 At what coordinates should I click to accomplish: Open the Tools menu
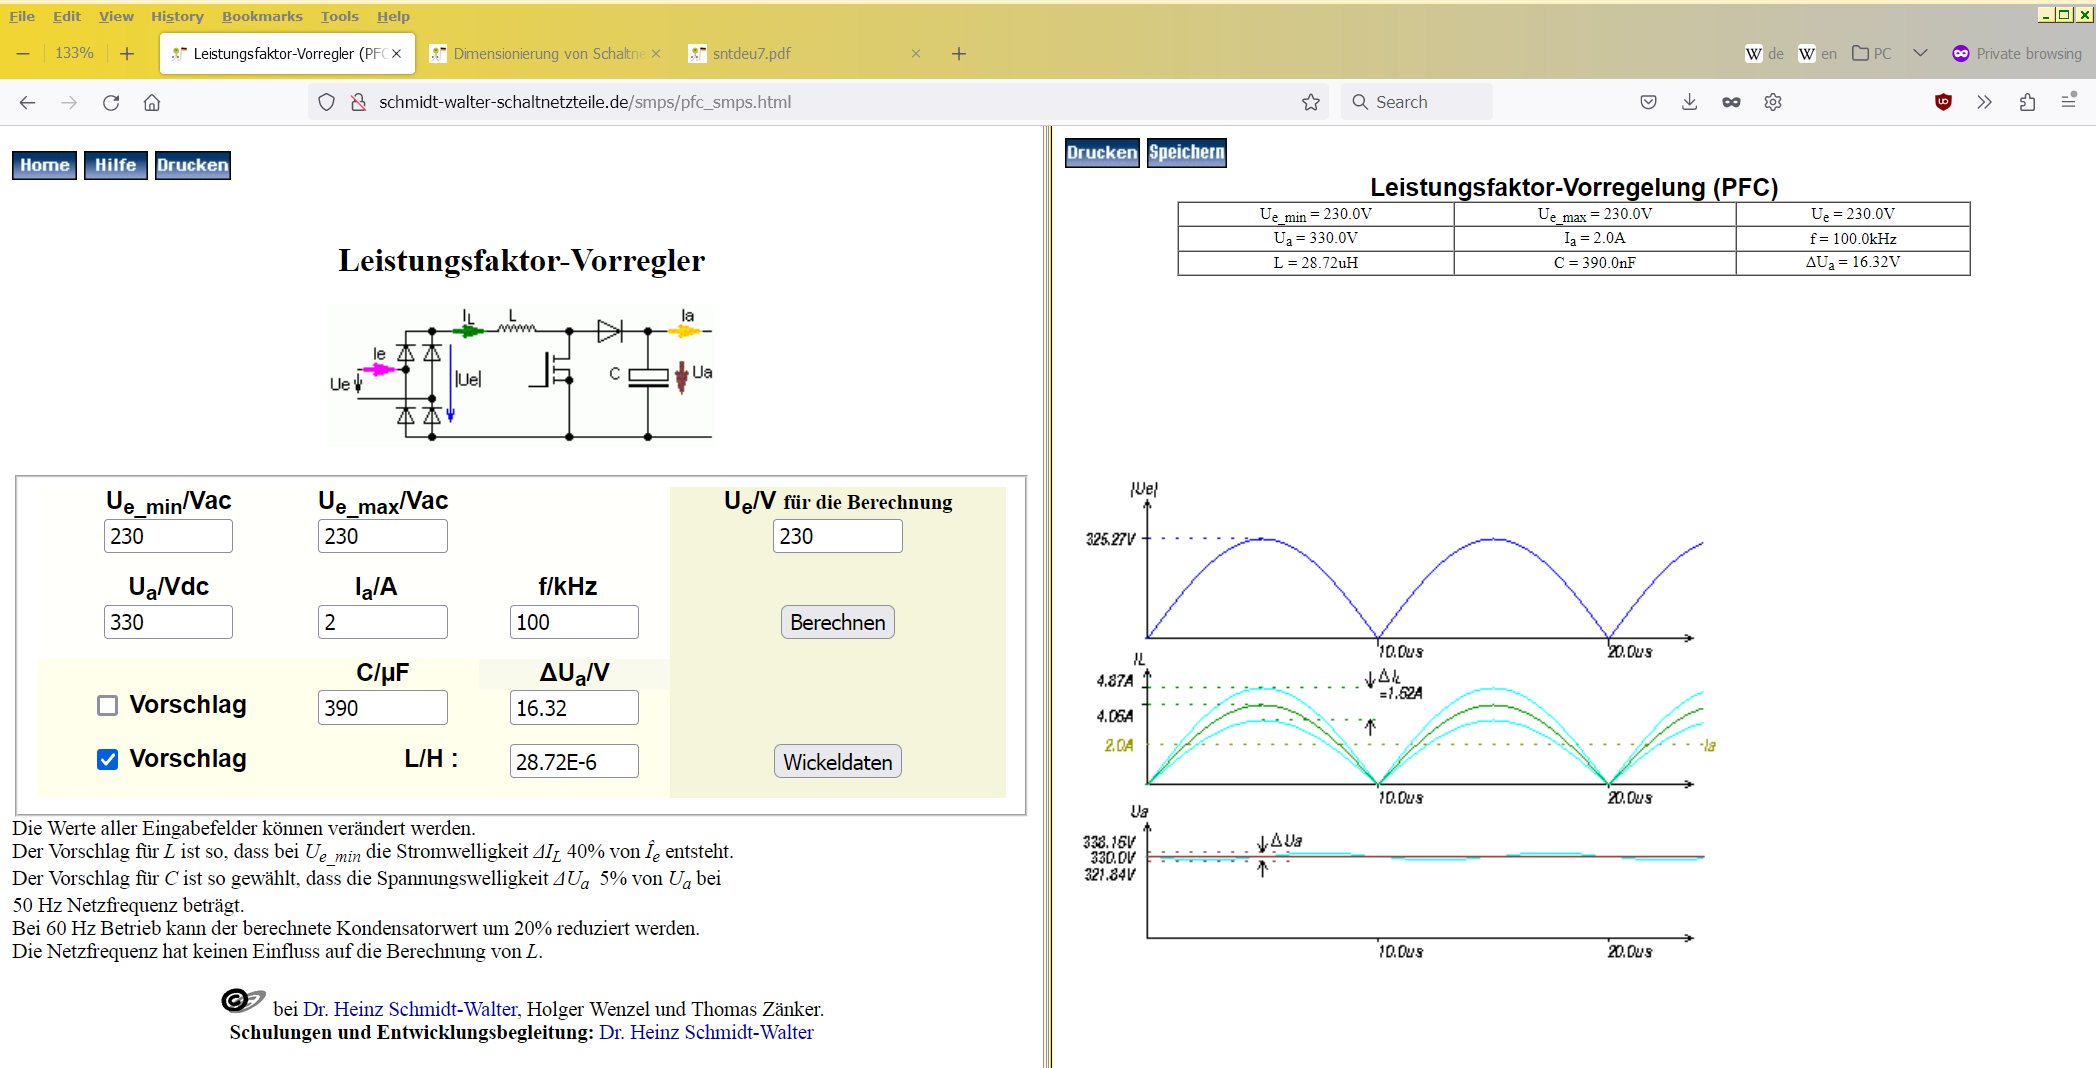[339, 16]
